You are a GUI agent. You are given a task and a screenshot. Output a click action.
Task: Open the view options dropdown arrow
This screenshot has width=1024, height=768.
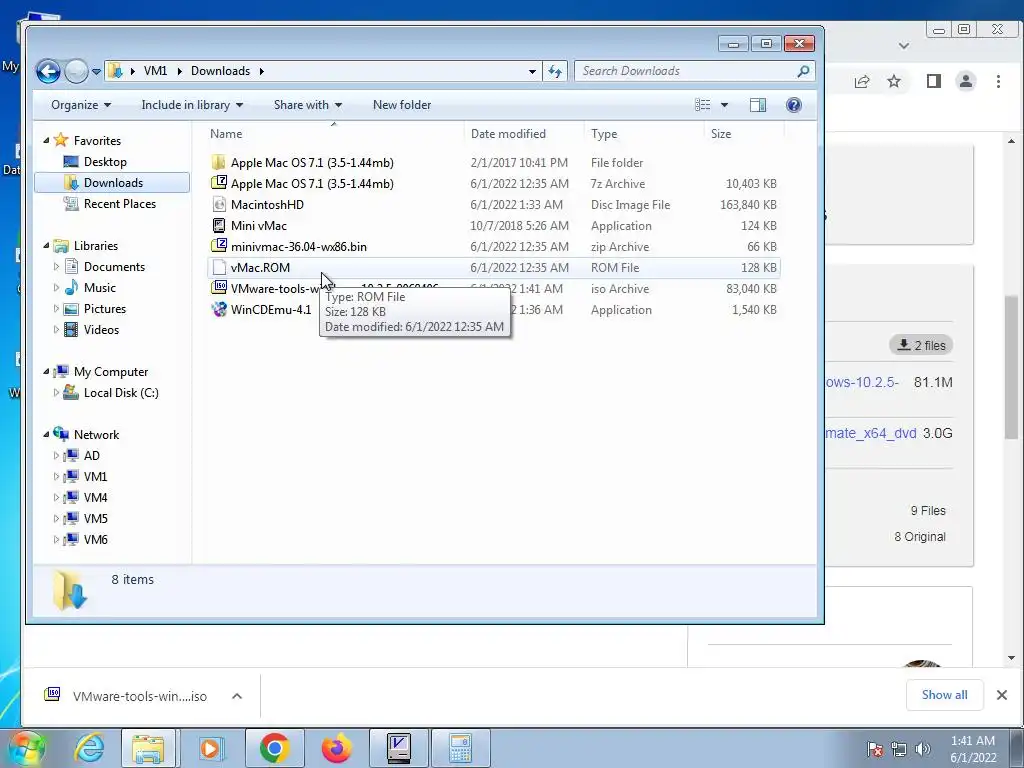point(724,105)
